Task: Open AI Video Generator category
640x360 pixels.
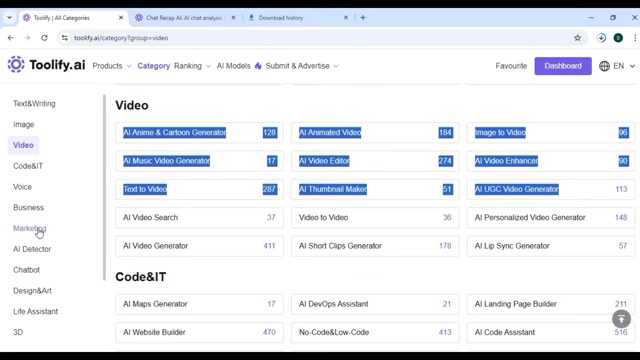Action: coord(199,246)
